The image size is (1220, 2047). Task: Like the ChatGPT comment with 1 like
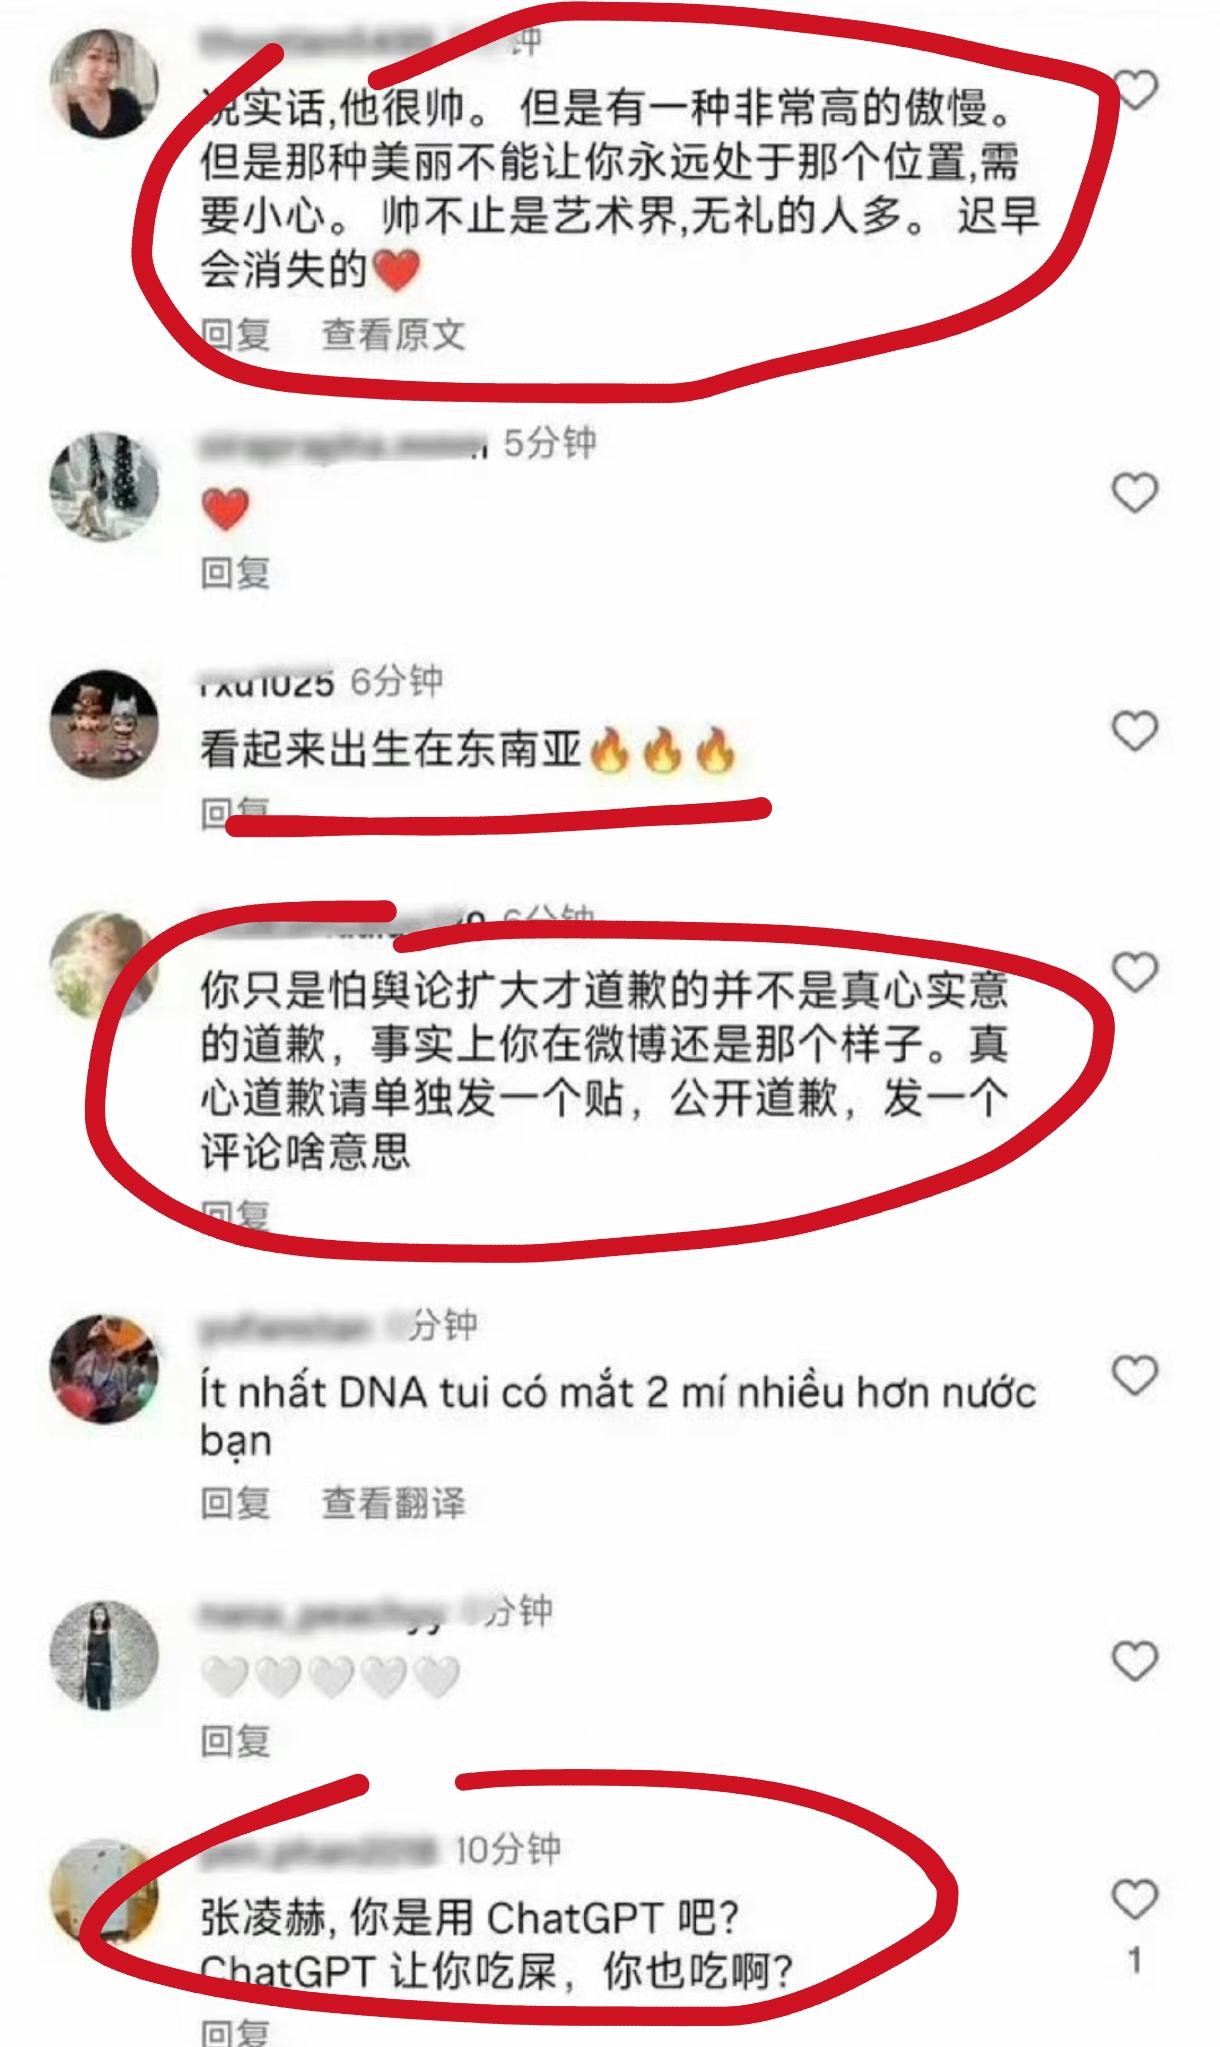click(1135, 1899)
